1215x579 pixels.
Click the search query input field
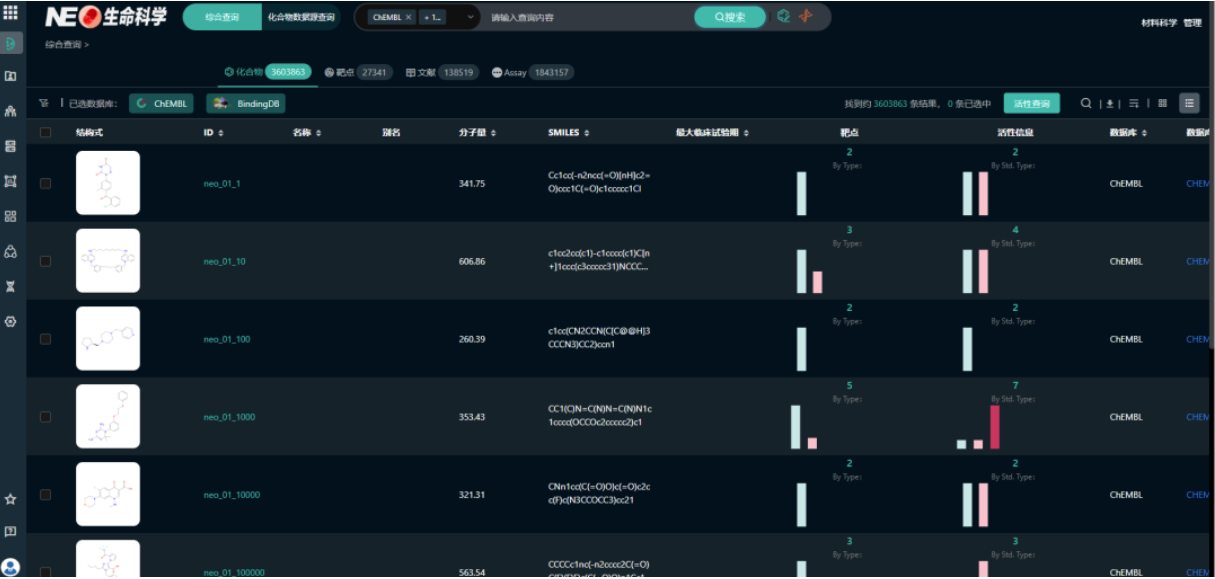click(585, 18)
